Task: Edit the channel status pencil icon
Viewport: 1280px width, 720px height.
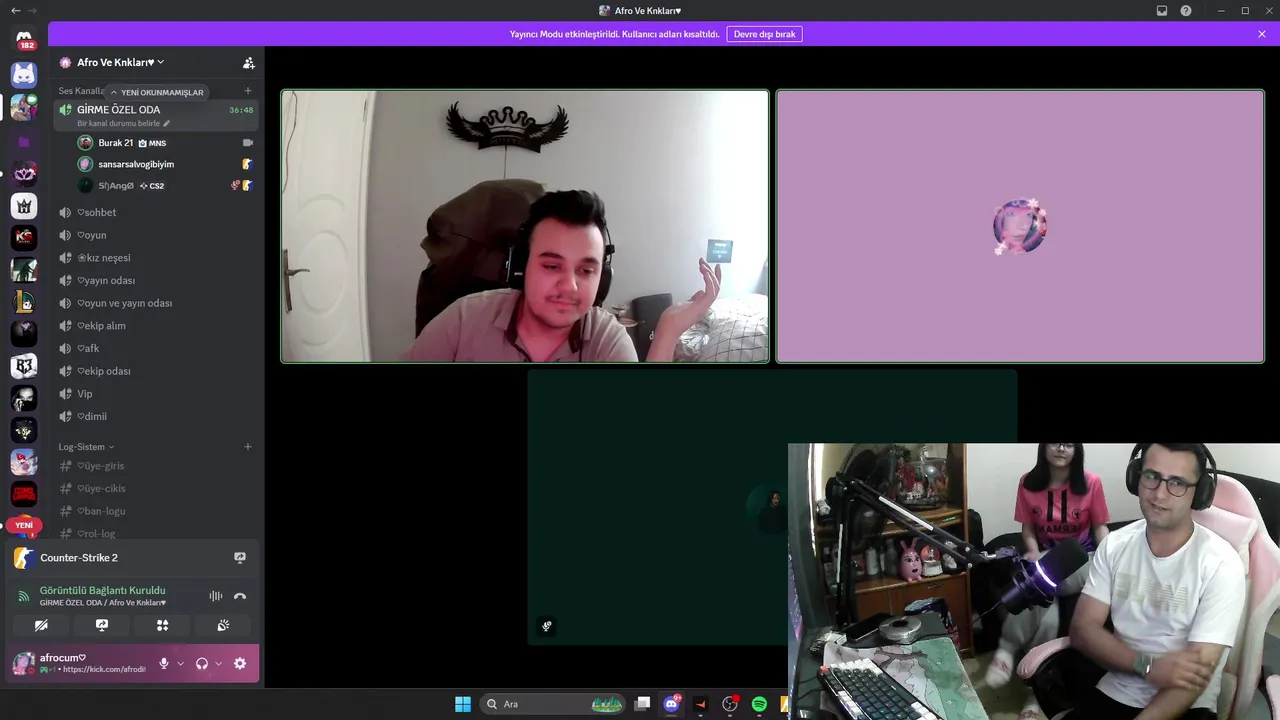Action: click(x=167, y=123)
